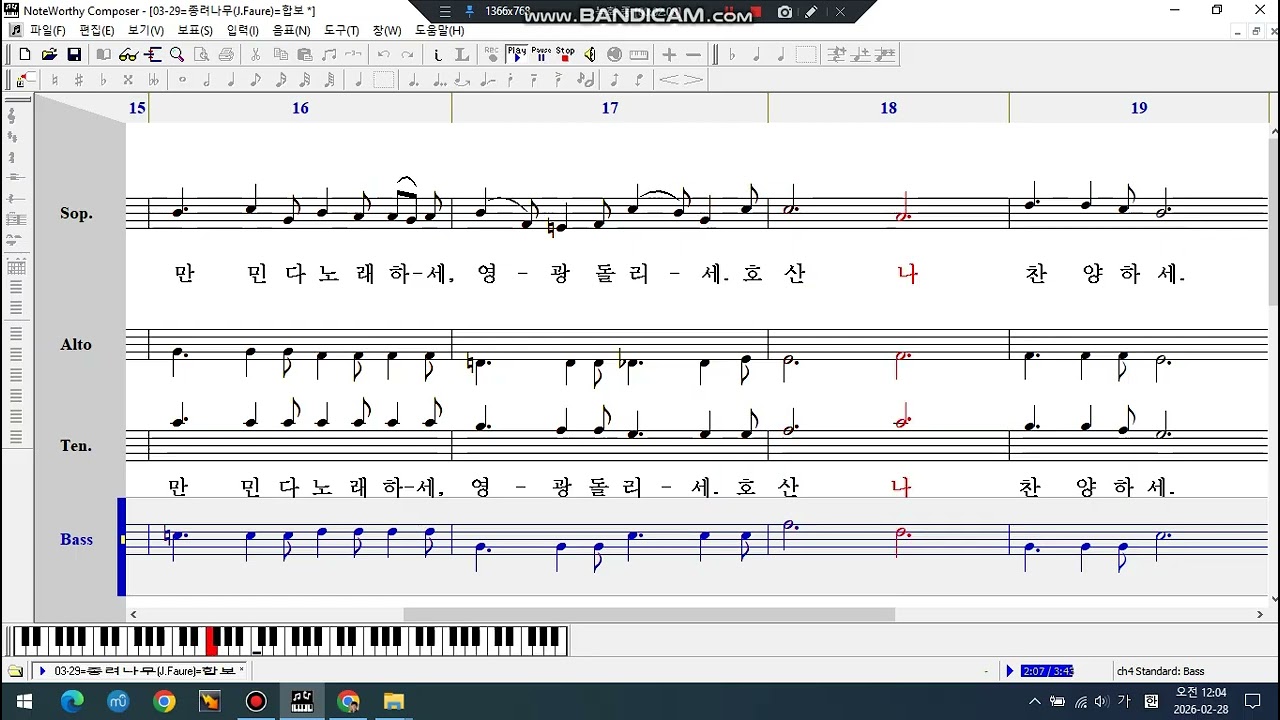Open print preview icon
This screenshot has height=720, width=1280.
(201, 54)
